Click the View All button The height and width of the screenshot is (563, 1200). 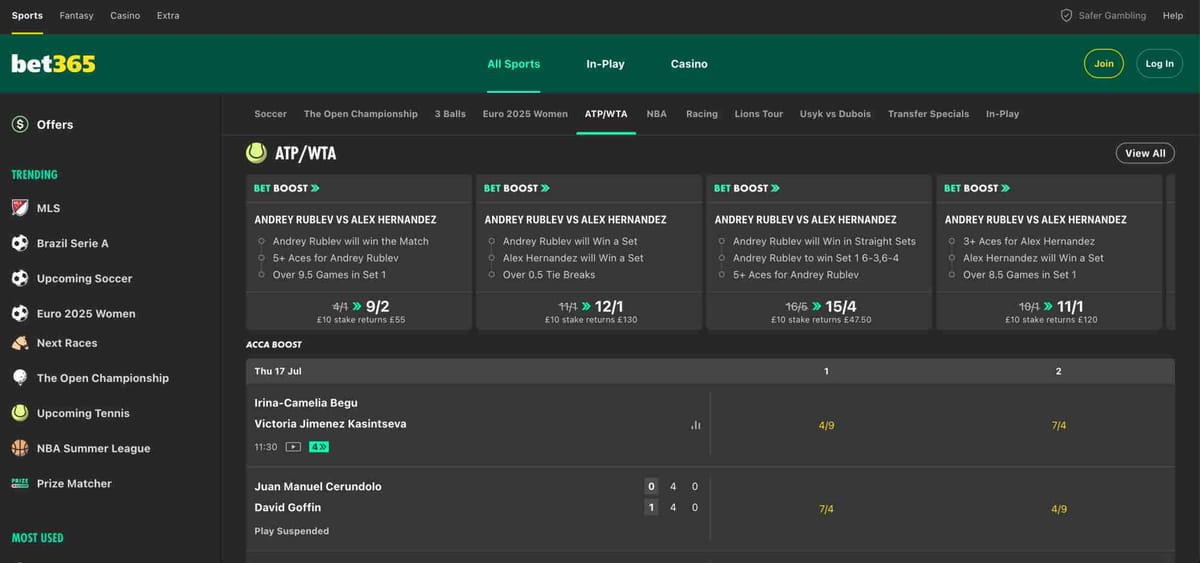point(1145,153)
